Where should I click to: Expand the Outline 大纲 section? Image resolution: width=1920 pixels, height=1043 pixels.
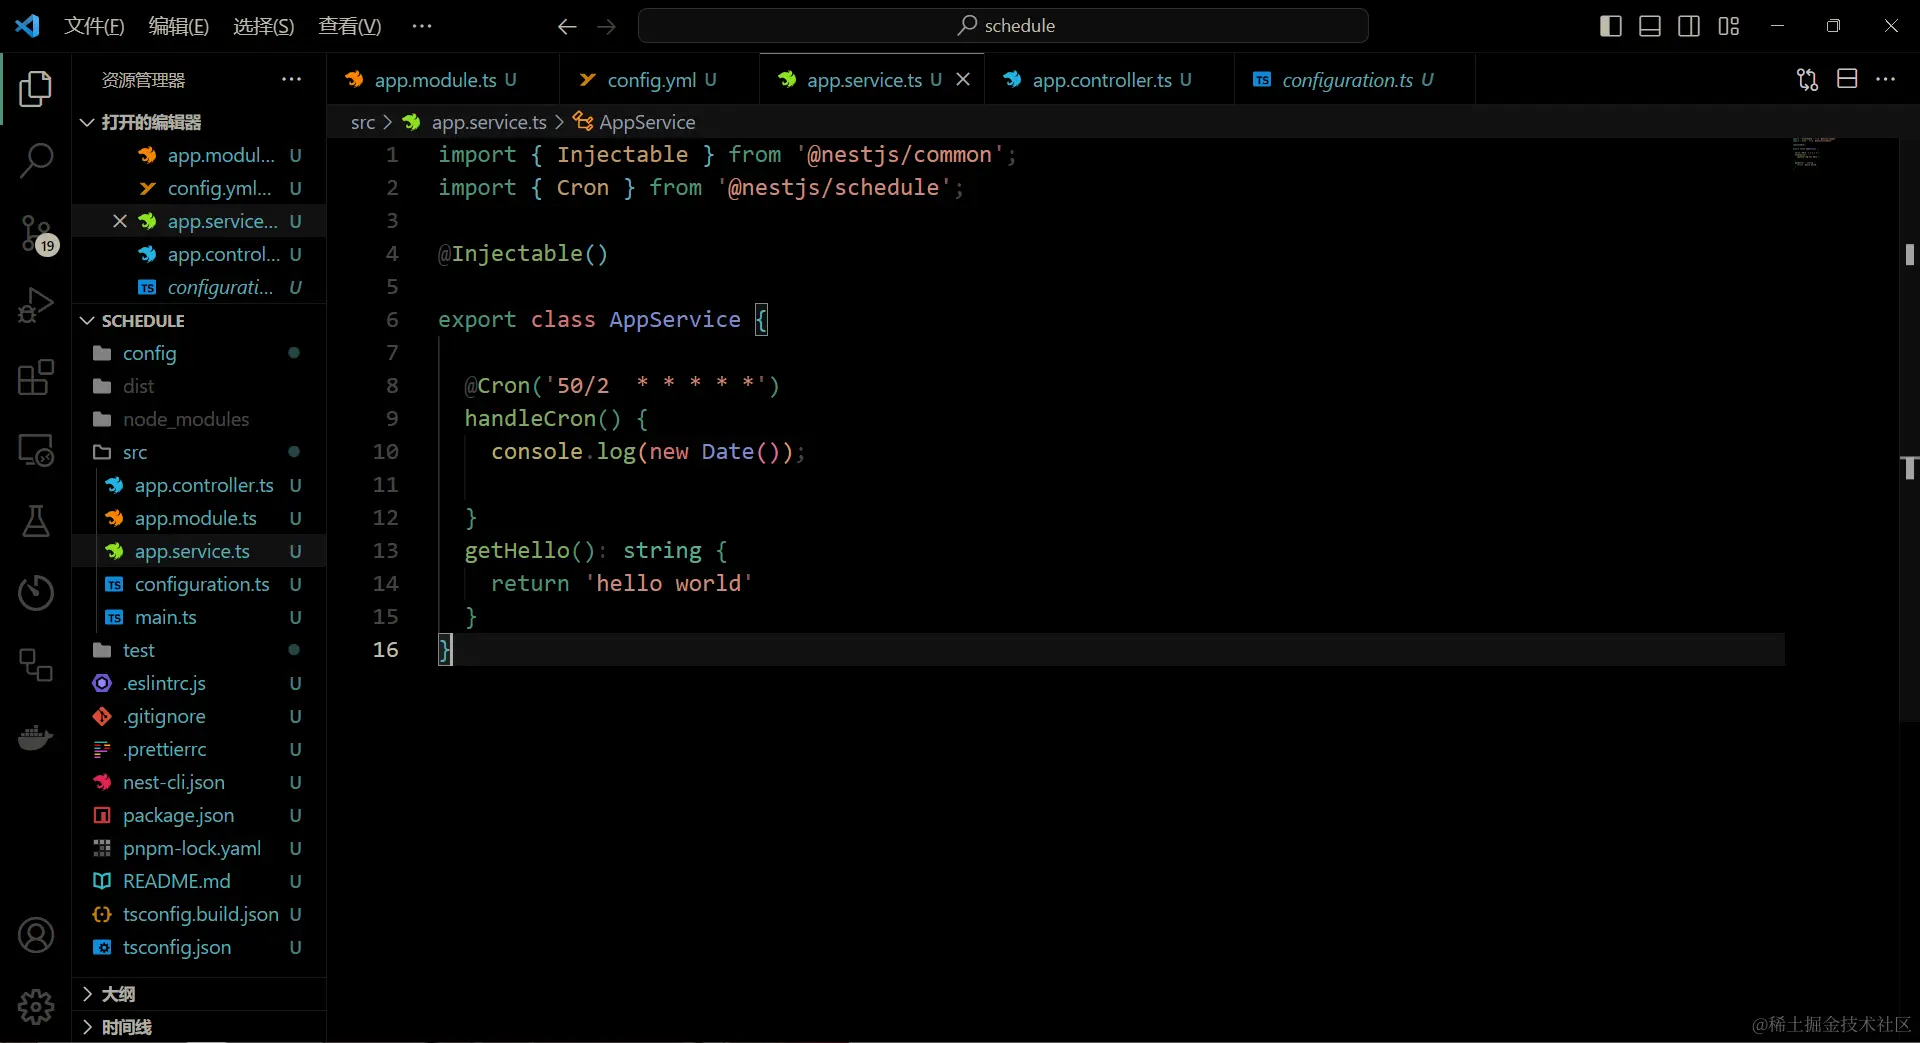[199, 994]
